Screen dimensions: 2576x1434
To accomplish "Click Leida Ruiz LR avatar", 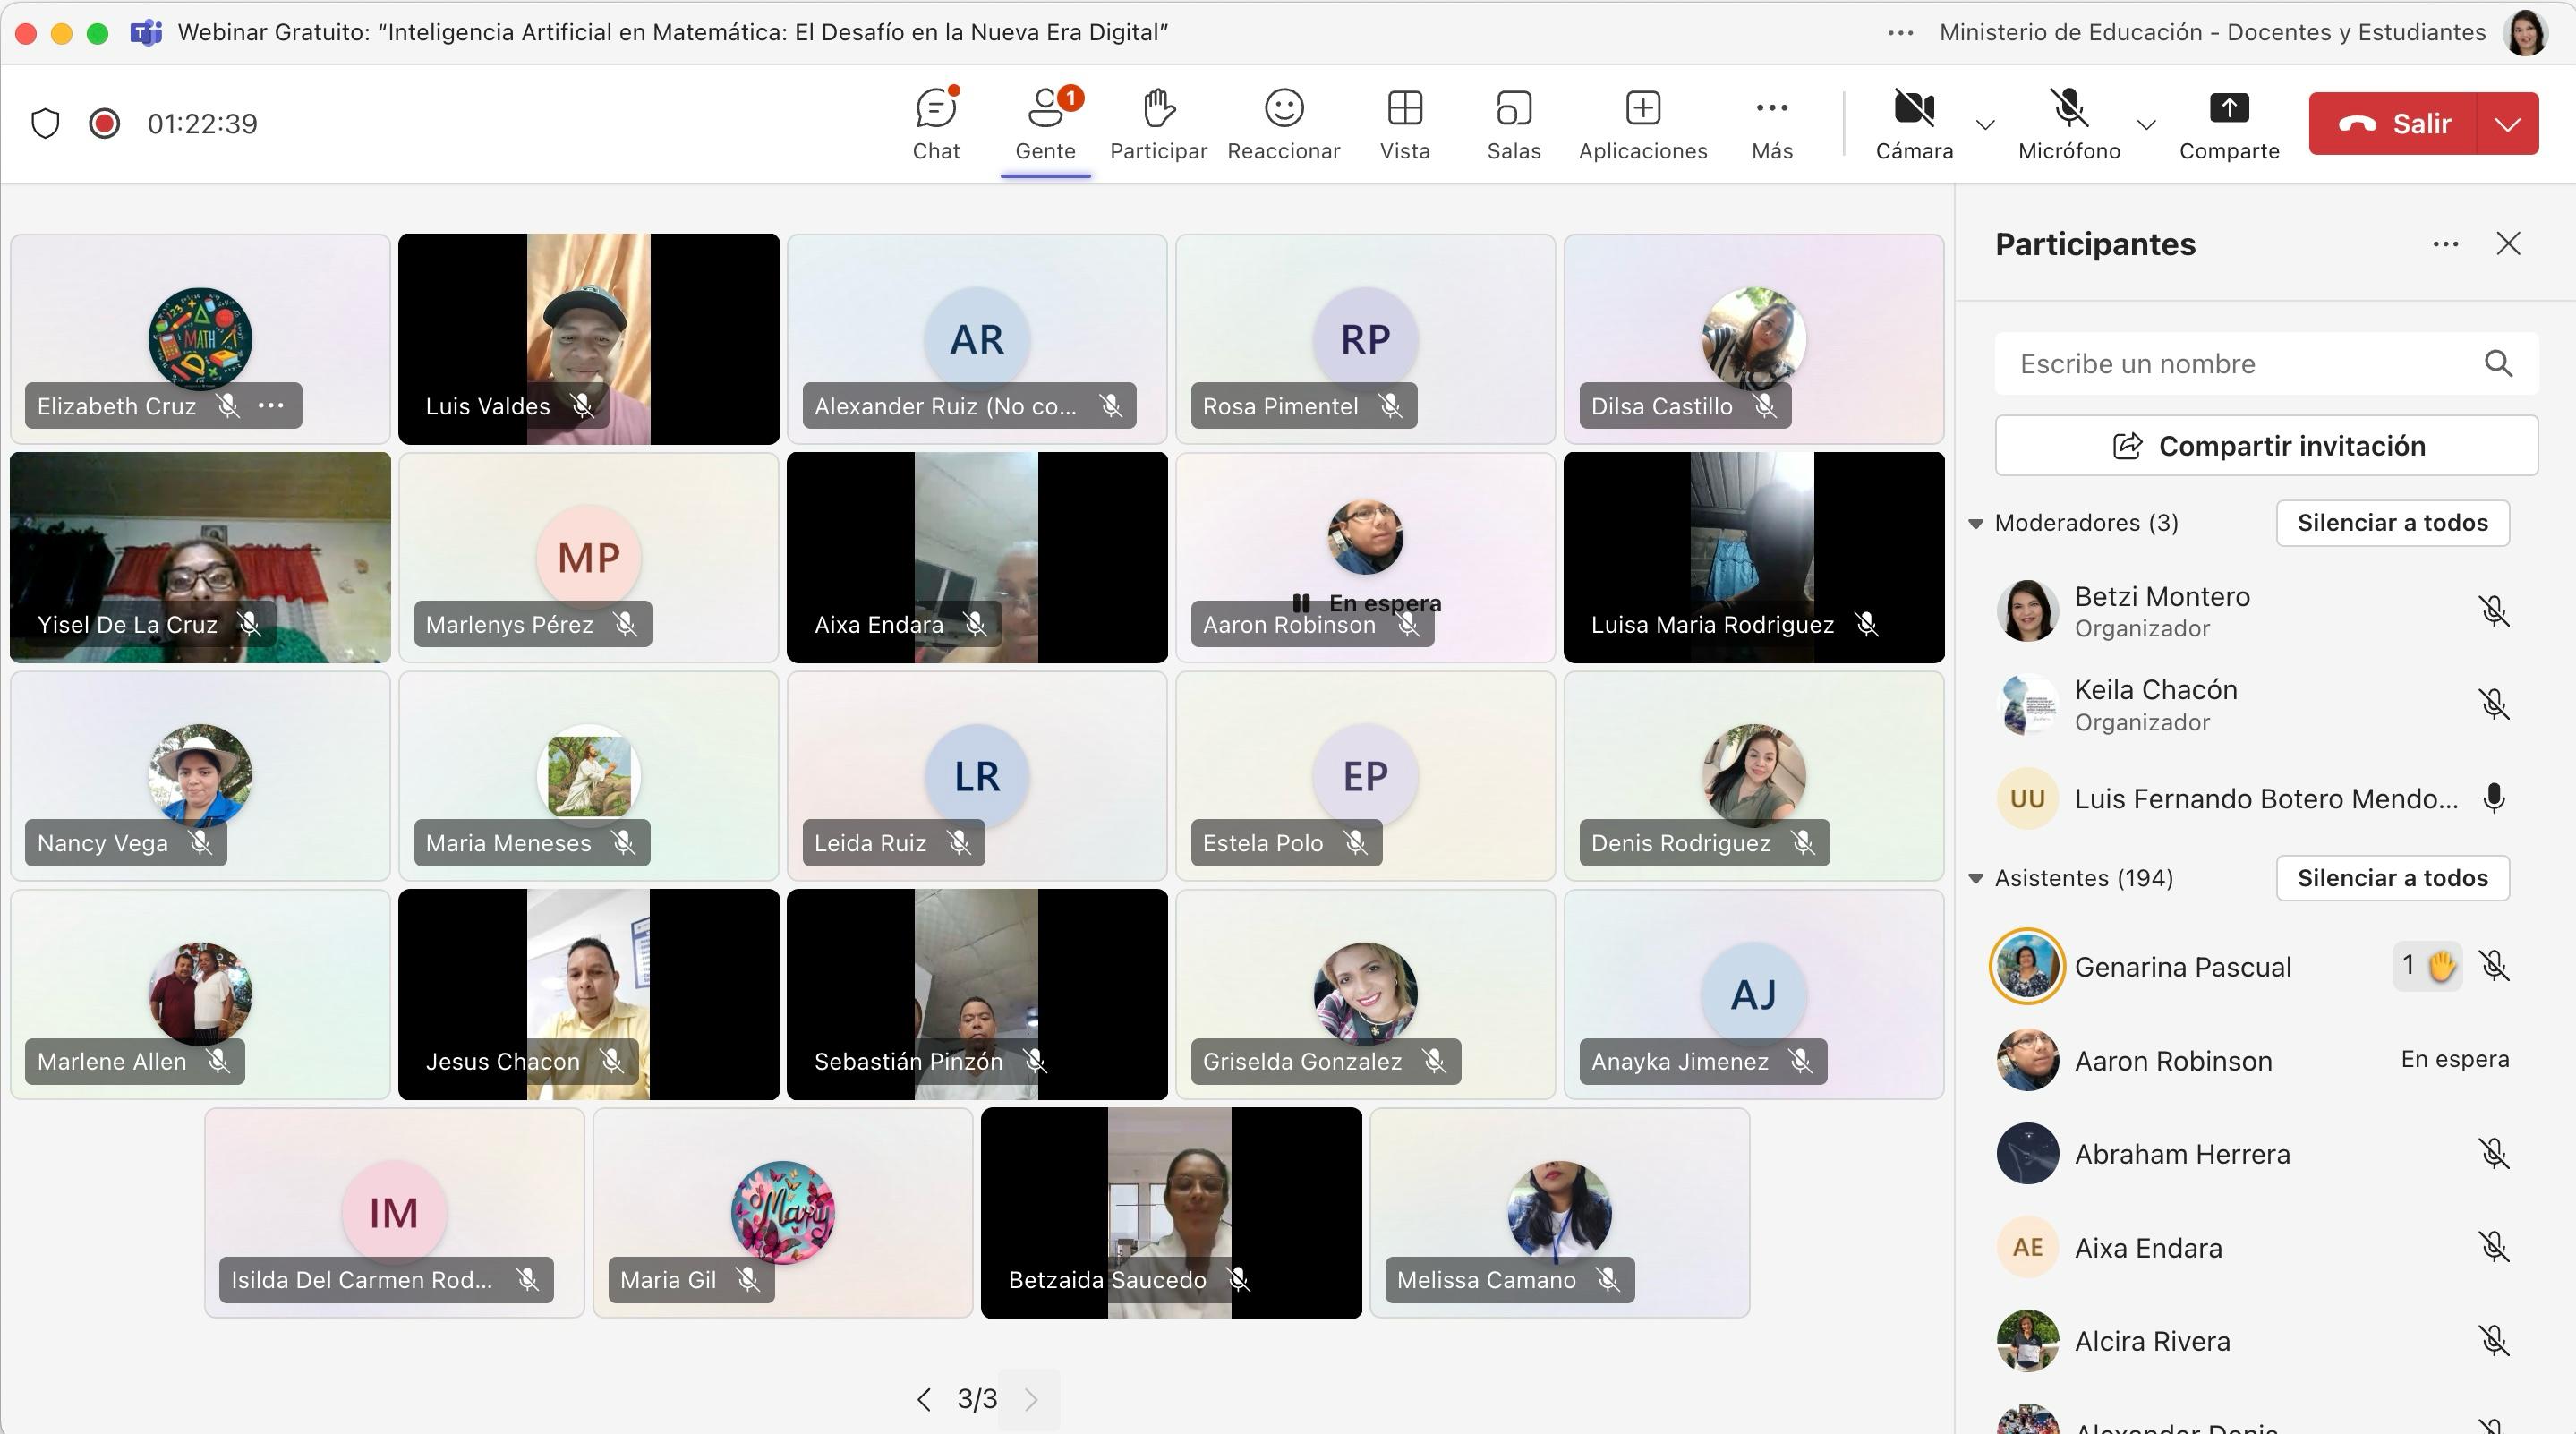I will click(977, 776).
